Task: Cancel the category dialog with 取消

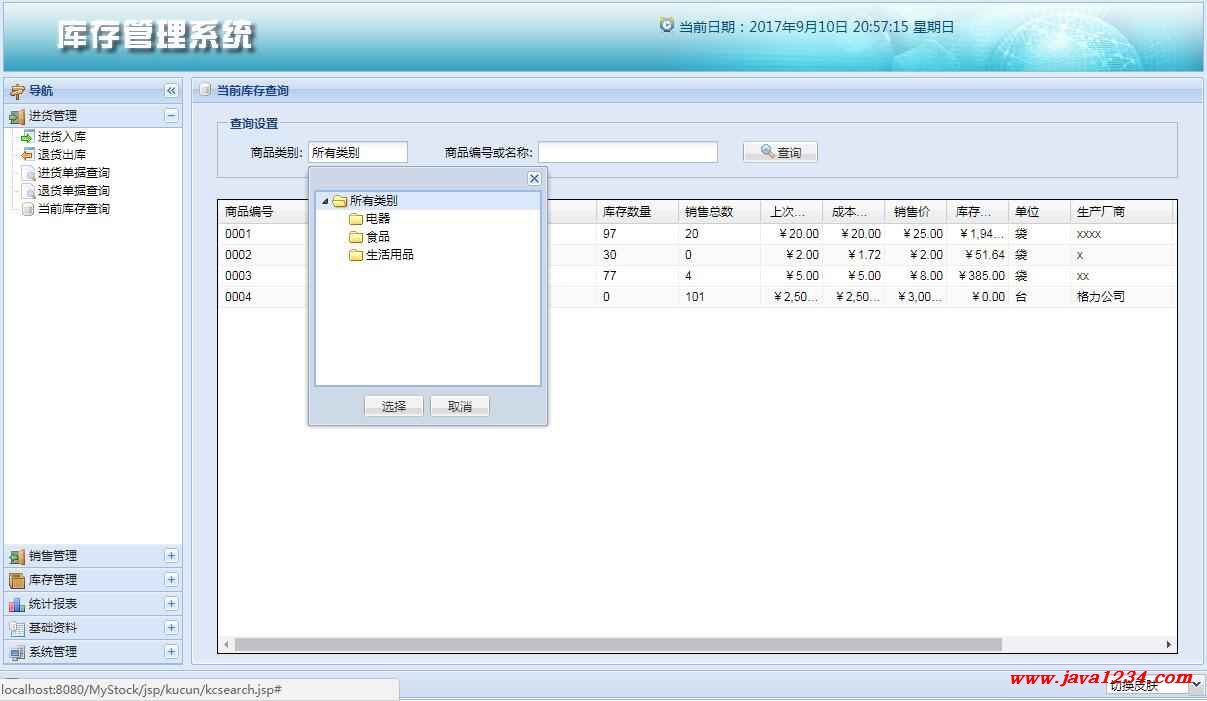Action: click(460, 406)
